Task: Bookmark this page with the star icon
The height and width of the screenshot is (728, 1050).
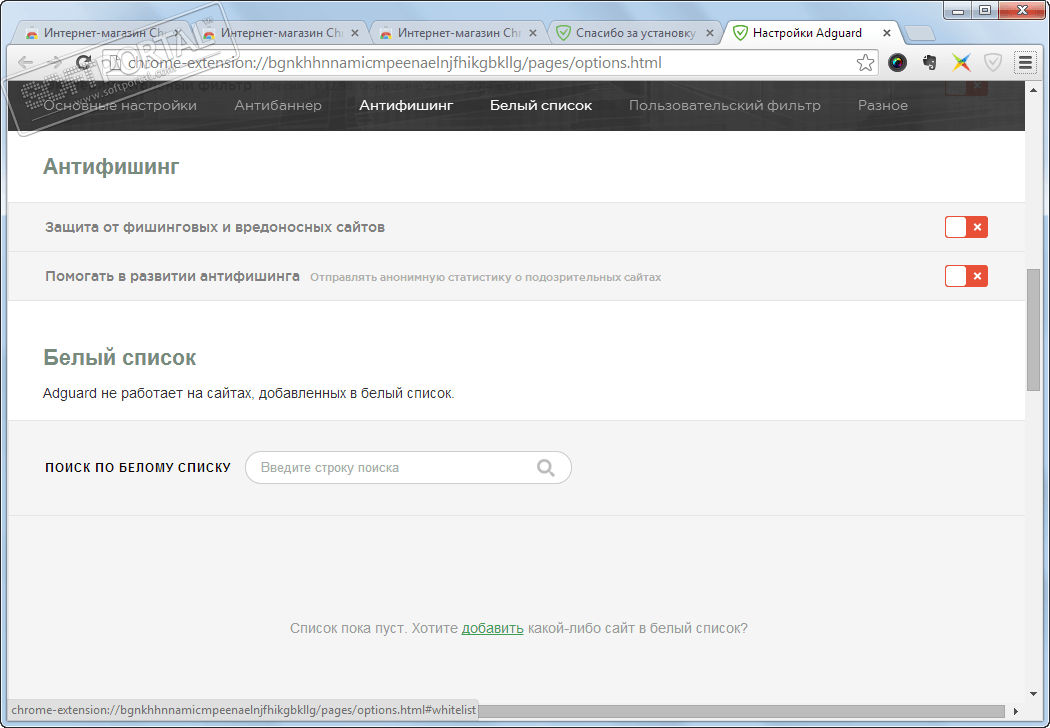Action: point(865,63)
